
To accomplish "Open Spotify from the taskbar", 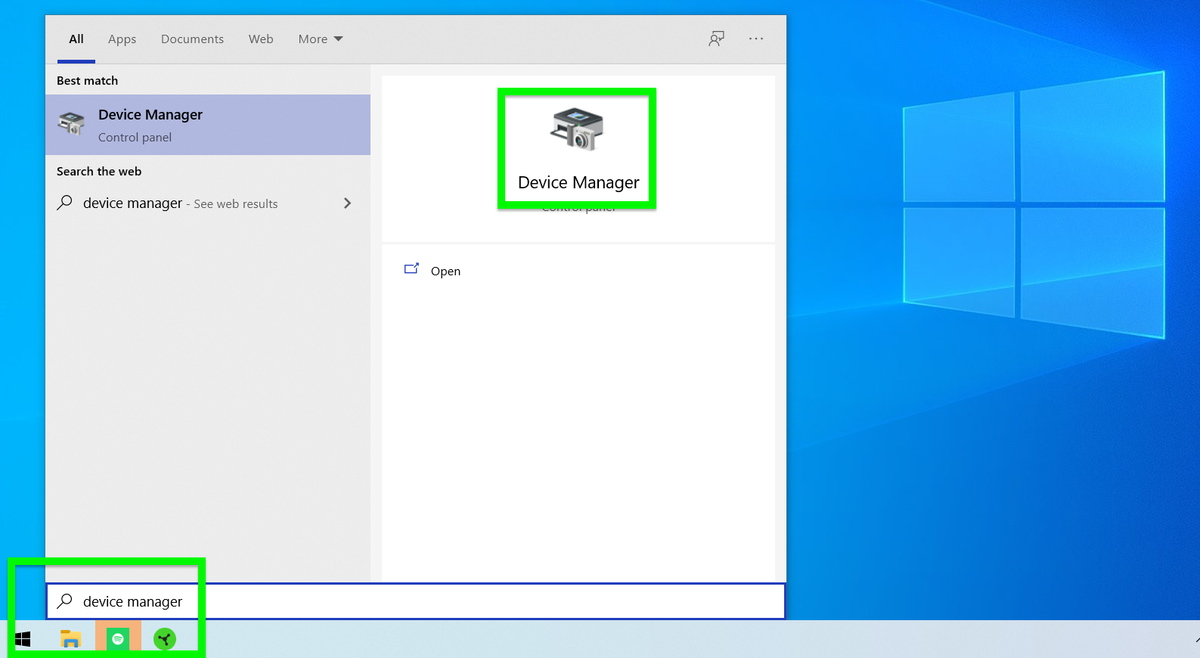I will click(117, 637).
